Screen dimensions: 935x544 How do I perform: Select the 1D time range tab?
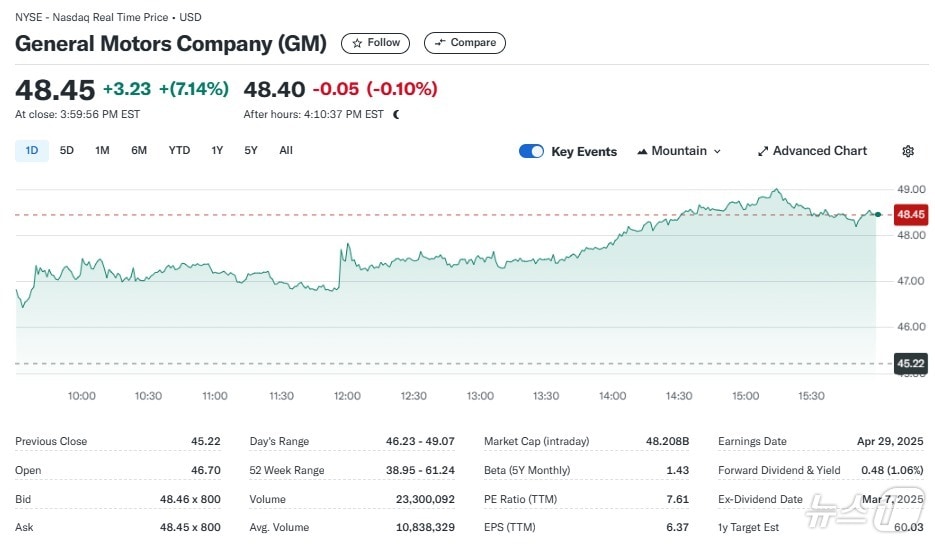click(32, 151)
